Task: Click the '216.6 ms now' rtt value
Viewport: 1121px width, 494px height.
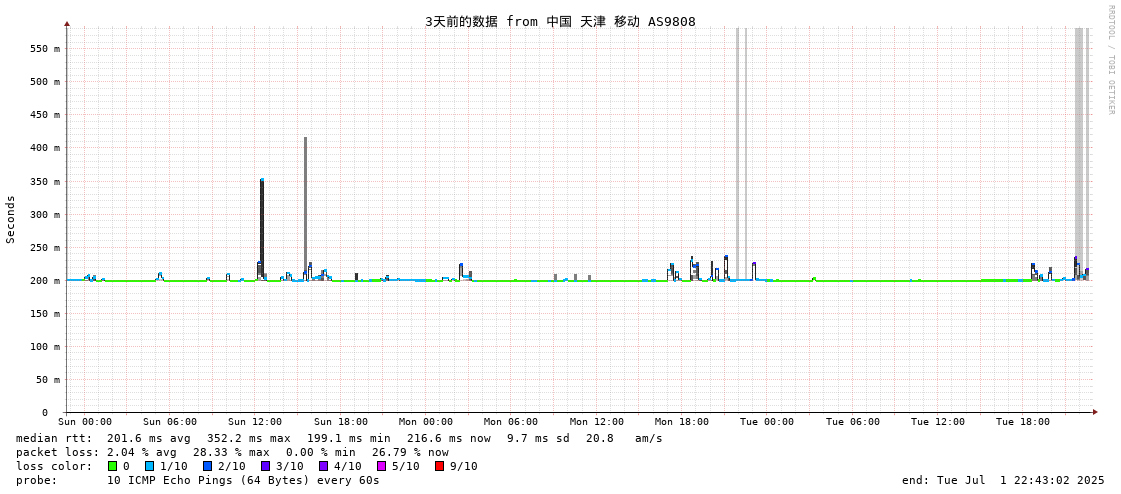Action: [x=449, y=438]
